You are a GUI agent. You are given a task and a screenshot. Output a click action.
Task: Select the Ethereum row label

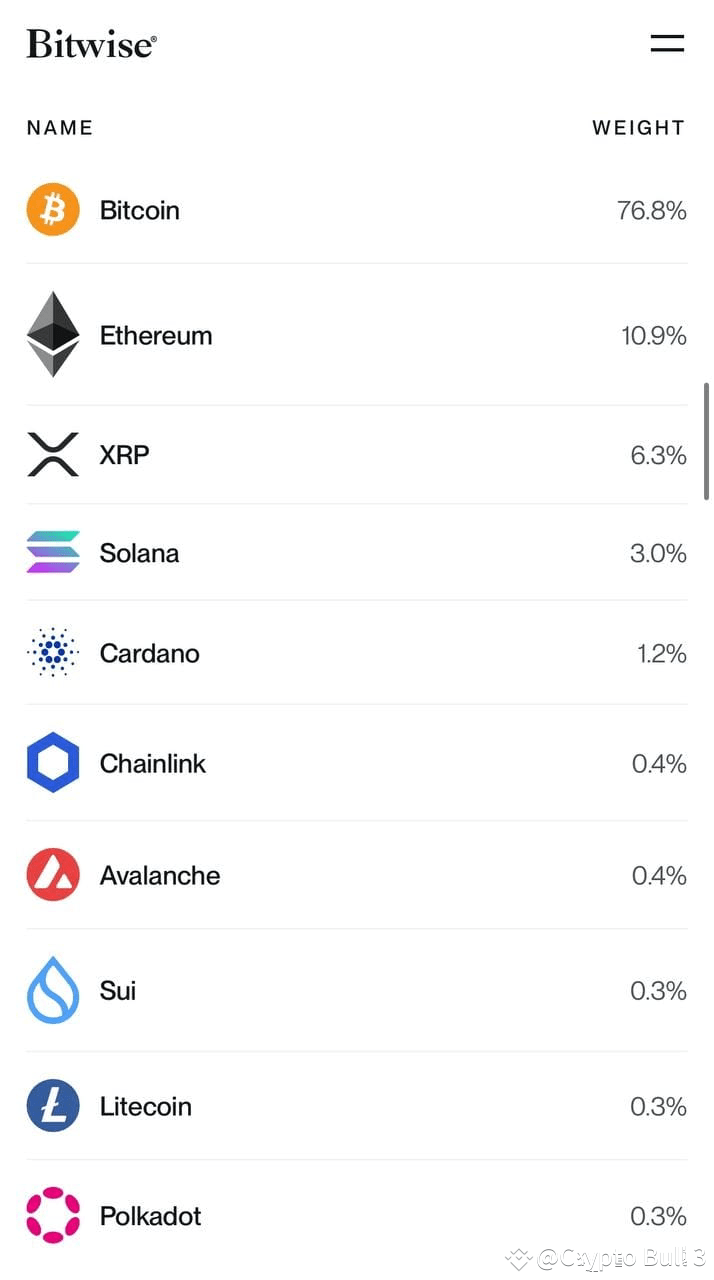point(156,335)
